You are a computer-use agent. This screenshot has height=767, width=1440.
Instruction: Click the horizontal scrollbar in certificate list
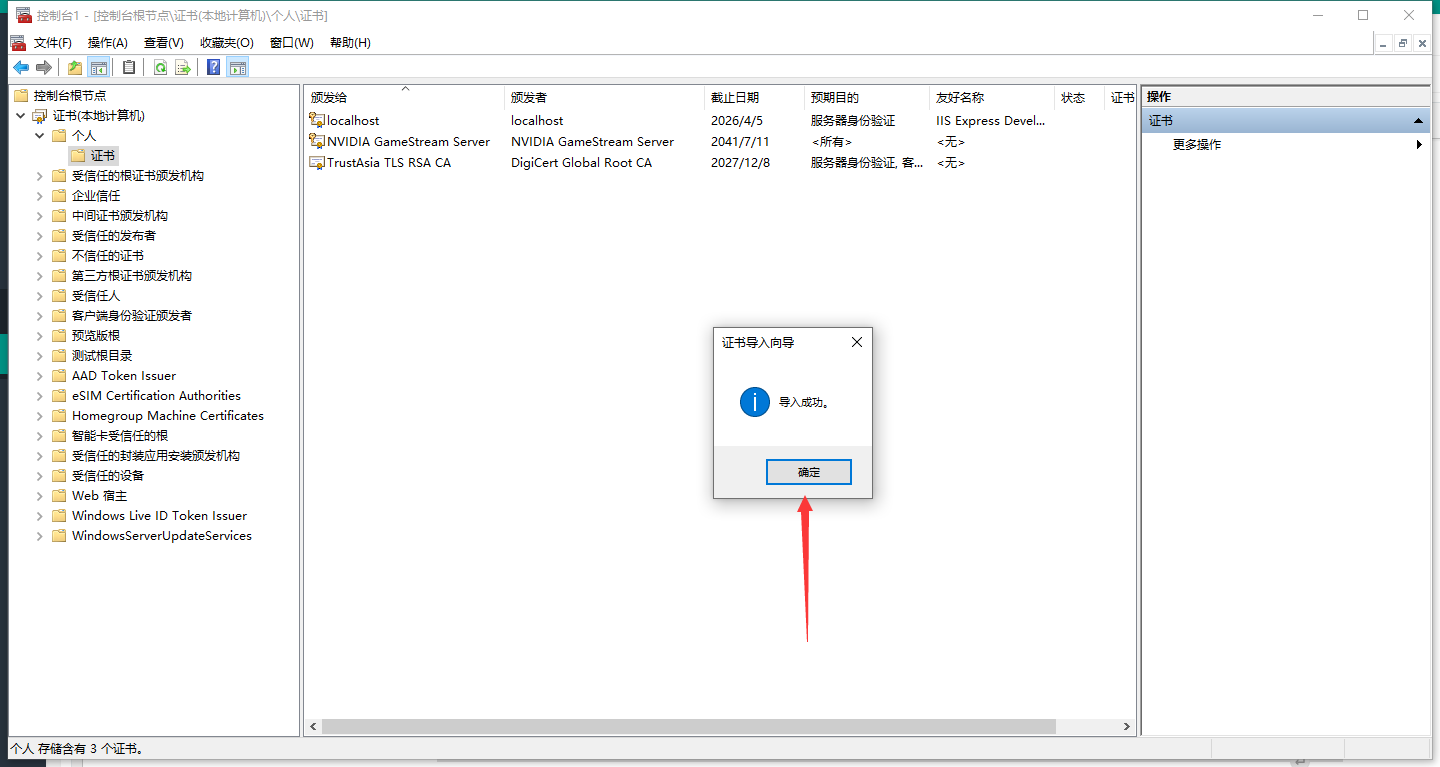pyautogui.click(x=688, y=727)
